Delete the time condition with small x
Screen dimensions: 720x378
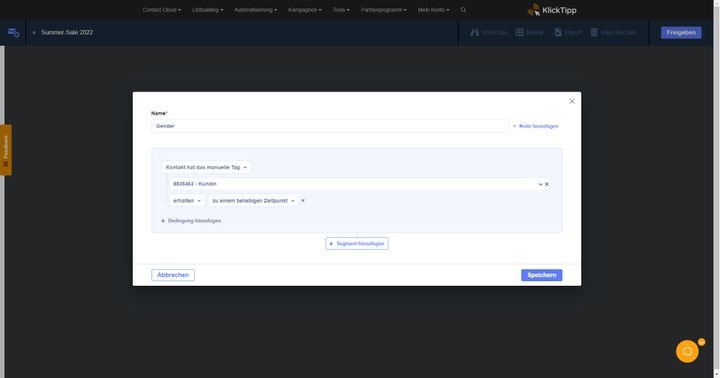[x=303, y=201]
